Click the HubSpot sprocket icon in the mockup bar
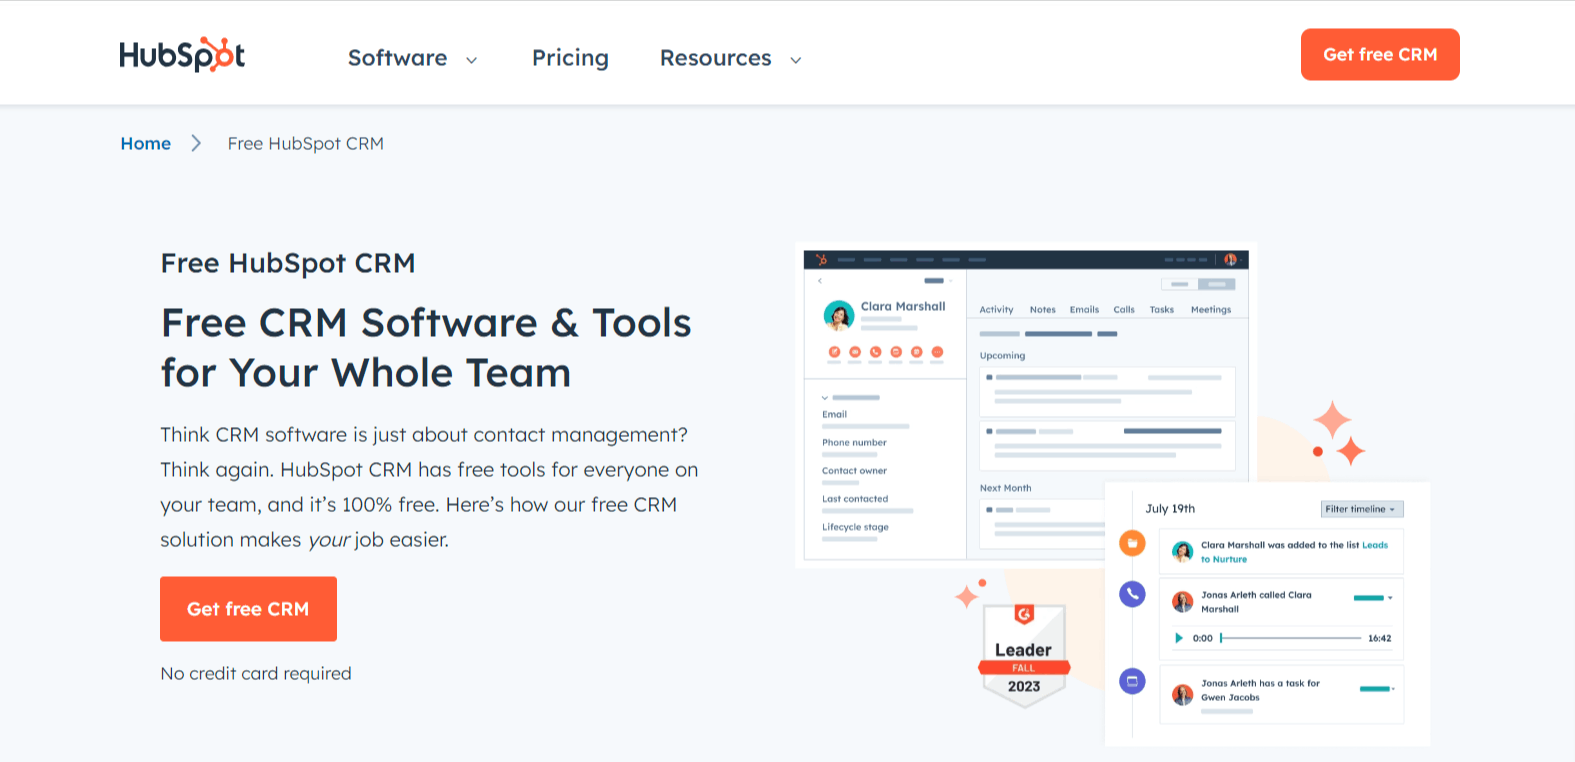 (821, 259)
